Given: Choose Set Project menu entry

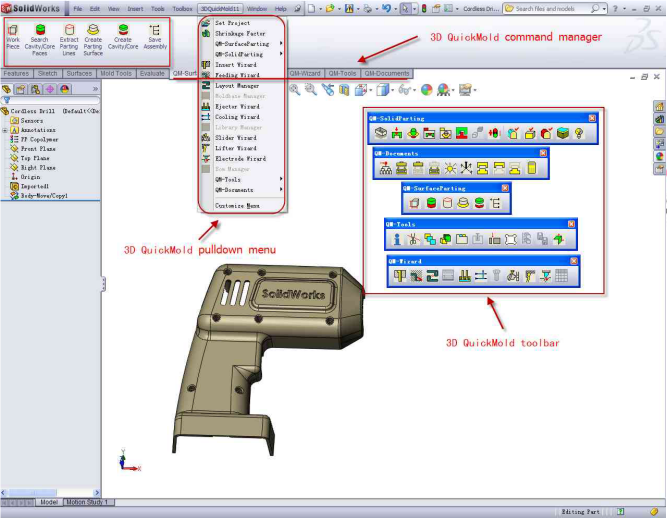Looking at the screenshot, I should (242, 23).
